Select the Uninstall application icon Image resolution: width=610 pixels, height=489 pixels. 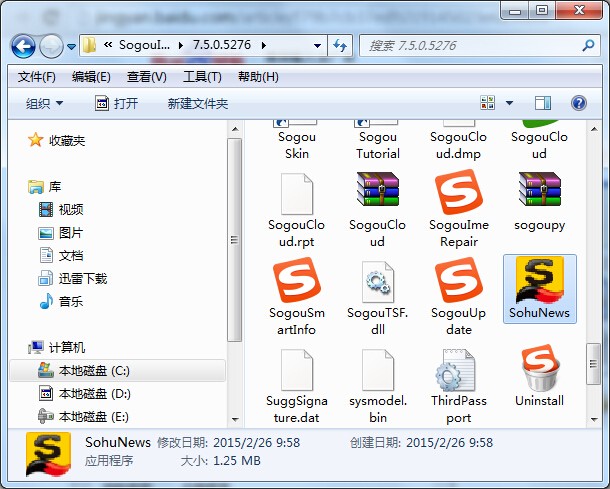(540, 369)
